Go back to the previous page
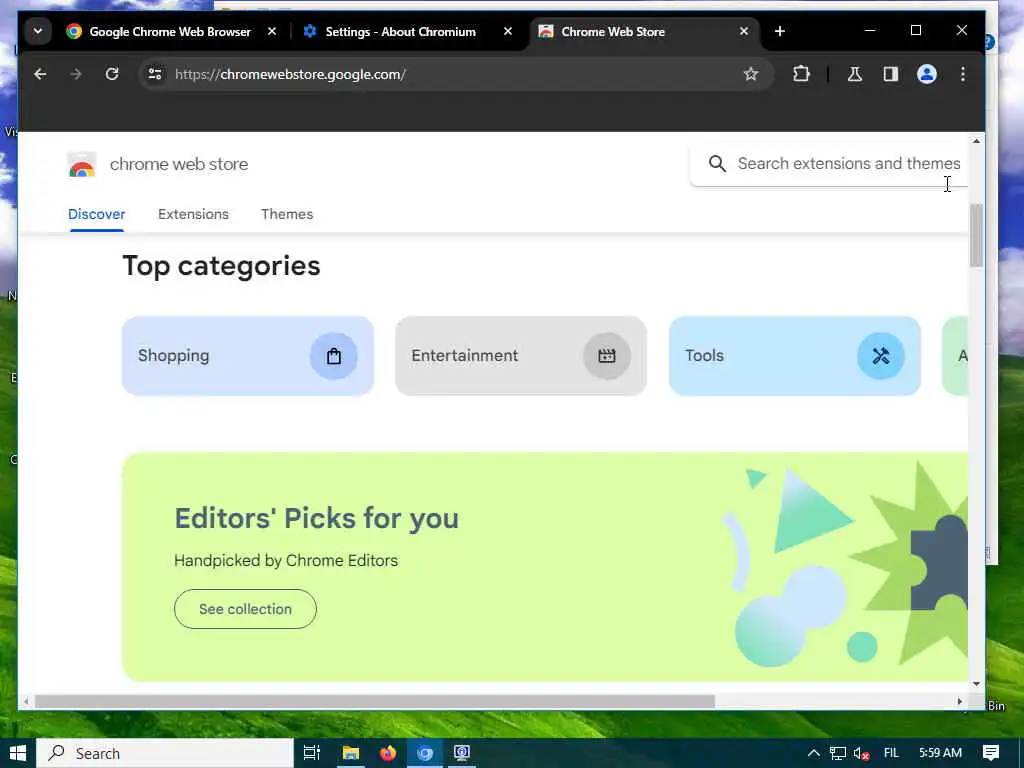Image resolution: width=1024 pixels, height=768 pixels. tap(40, 74)
